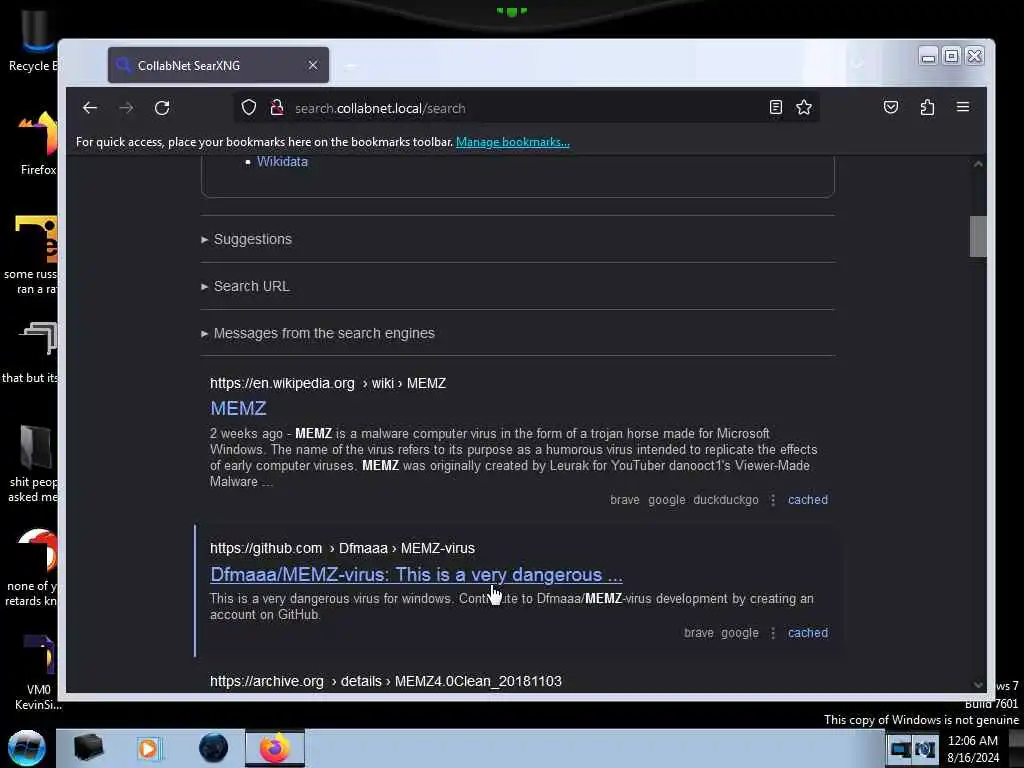Toggle reader view icon in address bar

775,107
